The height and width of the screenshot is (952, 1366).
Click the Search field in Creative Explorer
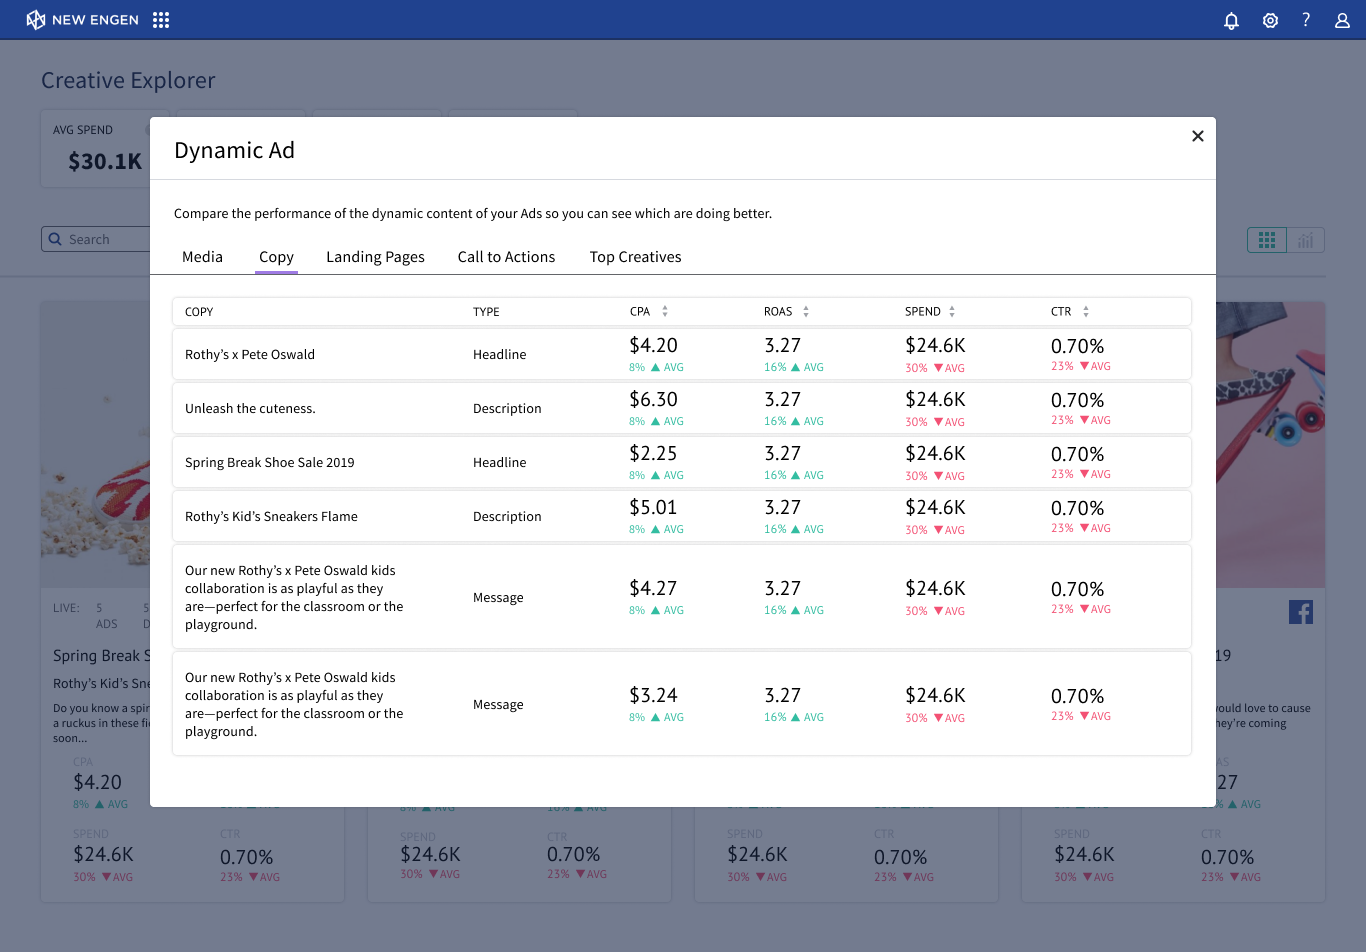[x=95, y=239]
